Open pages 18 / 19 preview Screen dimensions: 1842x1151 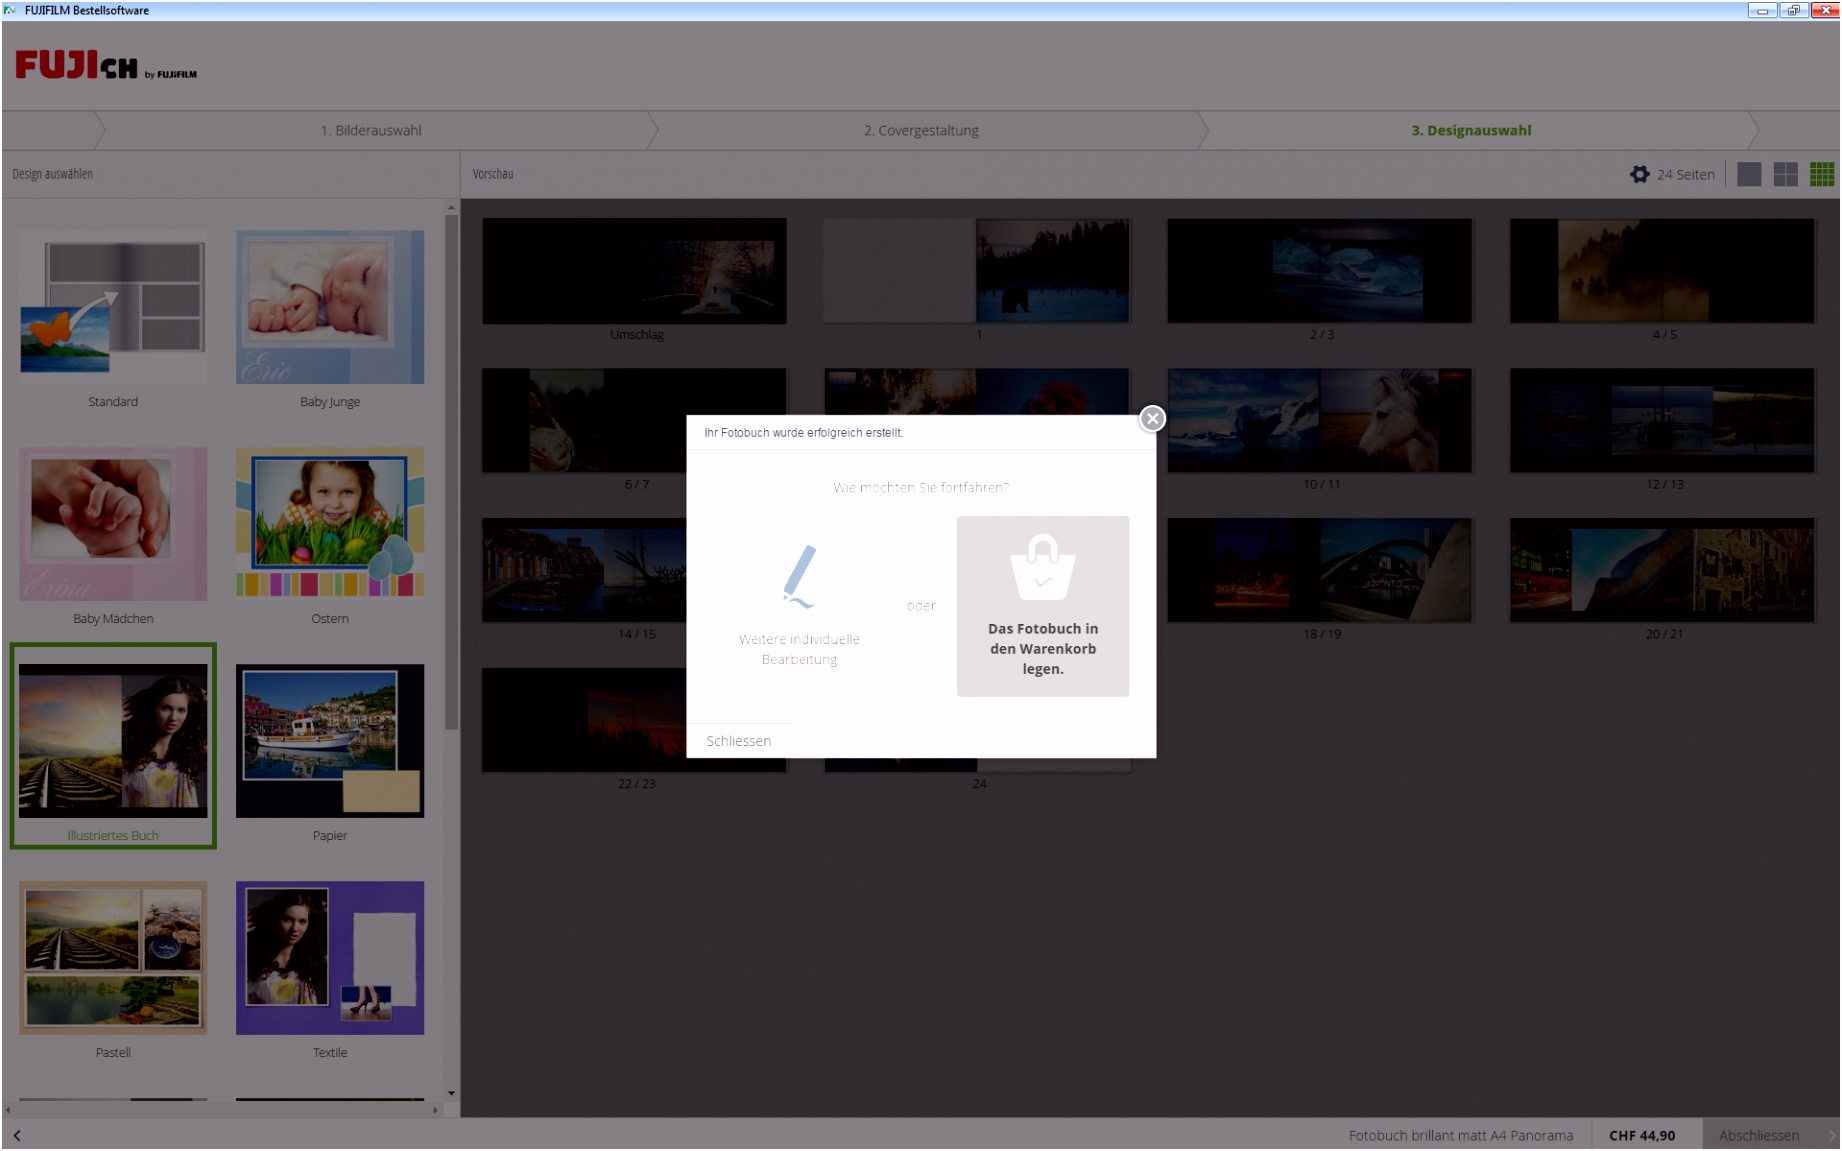1320,571
